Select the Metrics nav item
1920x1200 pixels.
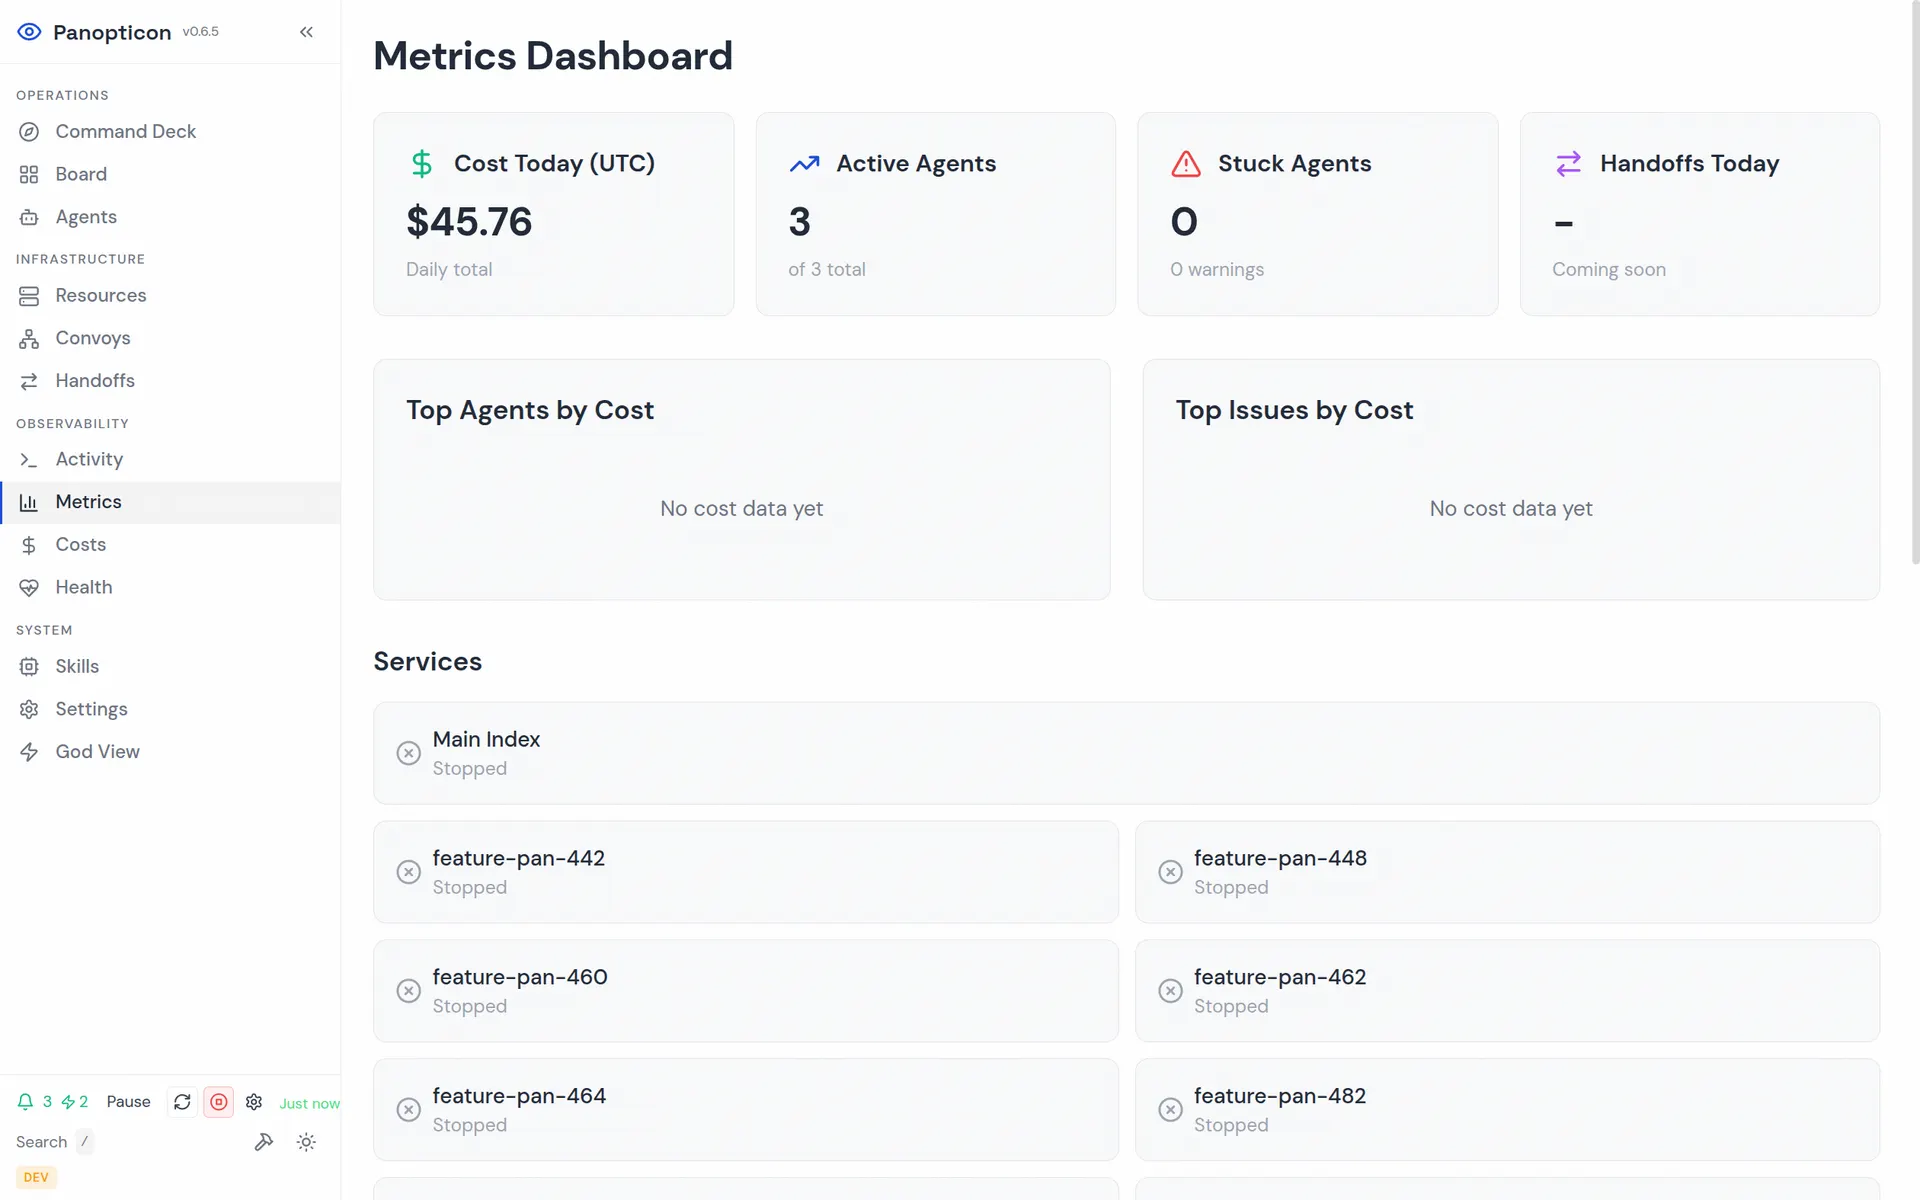[170, 502]
